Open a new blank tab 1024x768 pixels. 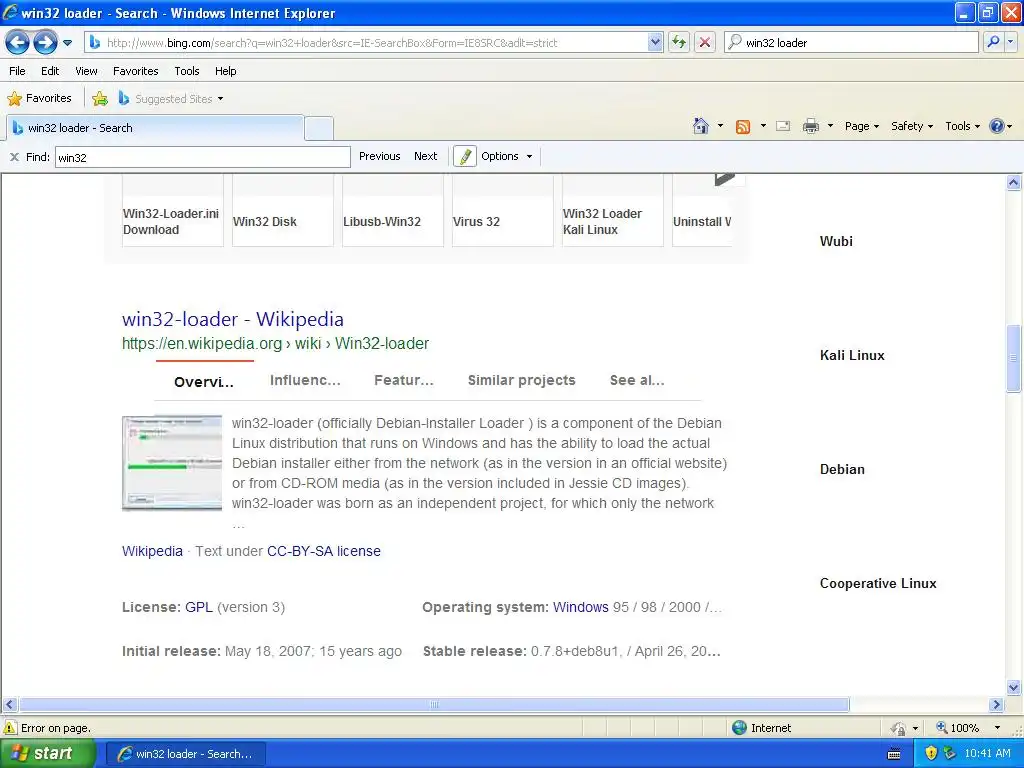coord(319,129)
